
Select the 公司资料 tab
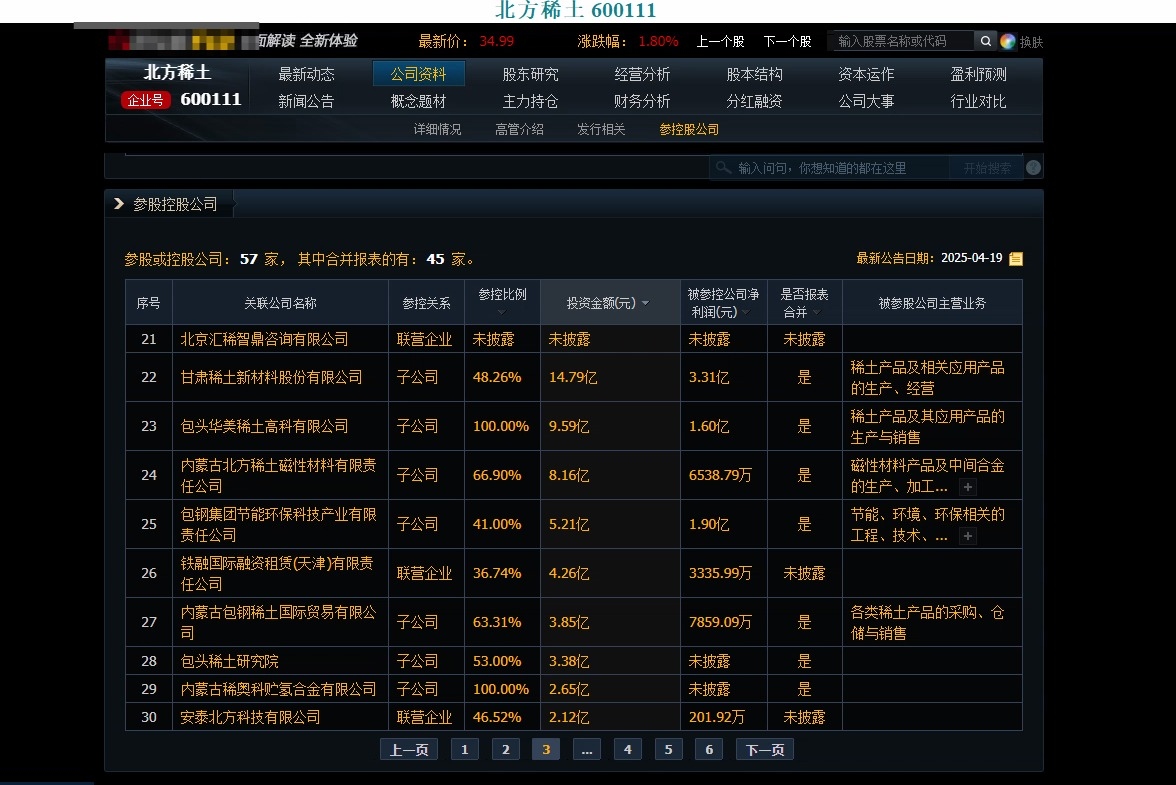(418, 74)
